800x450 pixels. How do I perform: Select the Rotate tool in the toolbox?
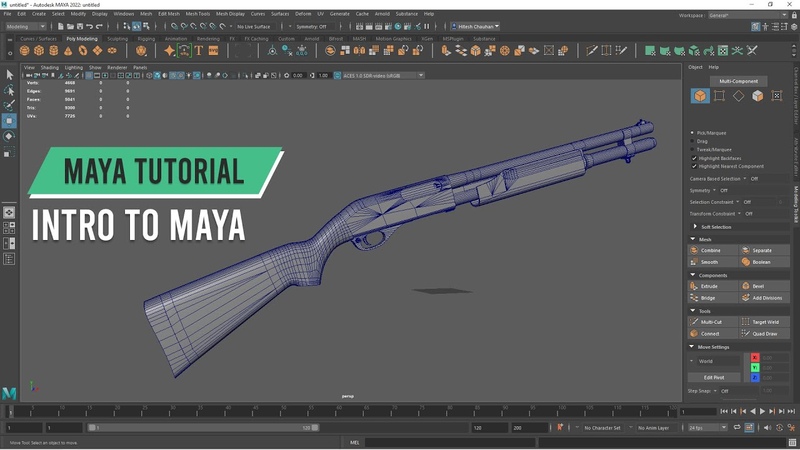(x=9, y=136)
